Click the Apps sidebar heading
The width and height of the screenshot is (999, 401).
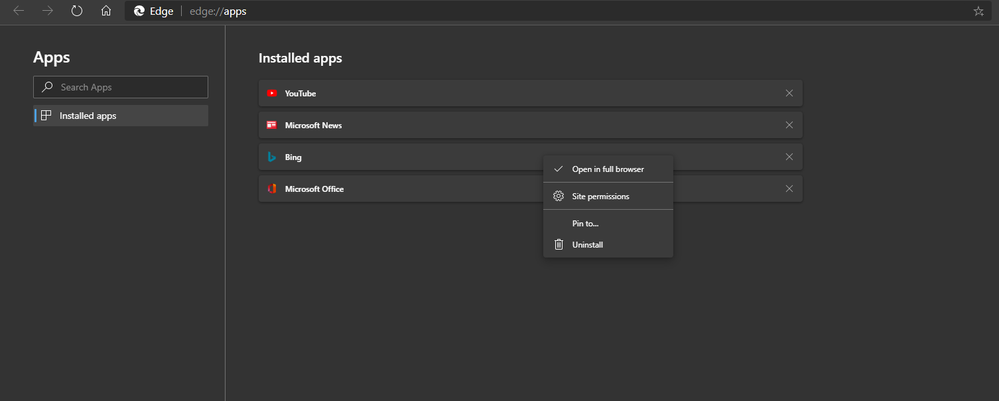click(52, 57)
